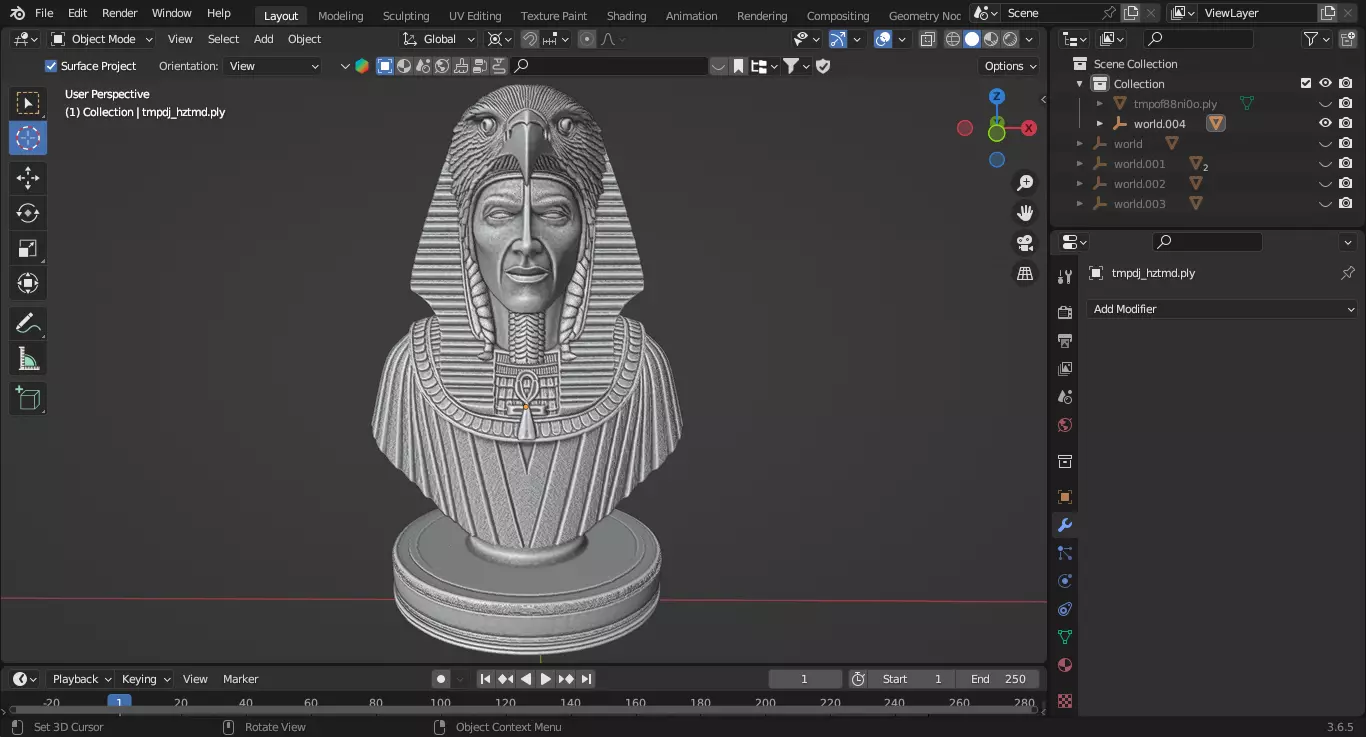Open the Particles properties tab
The width and height of the screenshot is (1366, 737).
pyautogui.click(x=1065, y=553)
